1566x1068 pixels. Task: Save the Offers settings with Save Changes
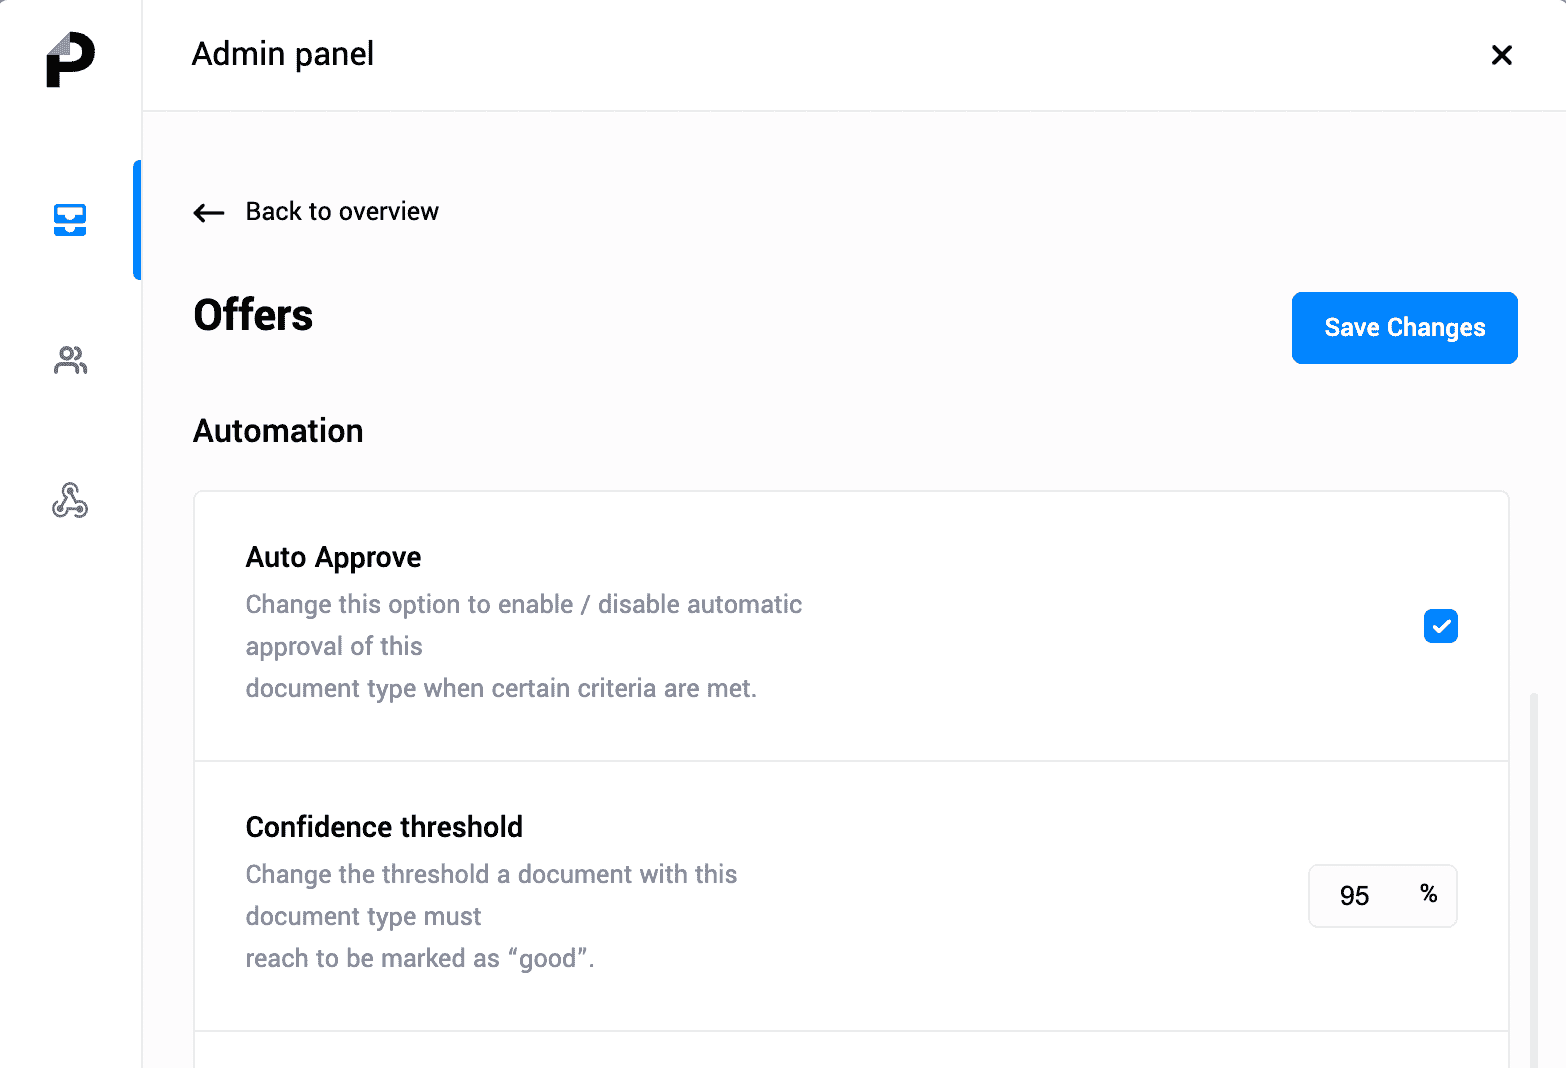coord(1404,328)
